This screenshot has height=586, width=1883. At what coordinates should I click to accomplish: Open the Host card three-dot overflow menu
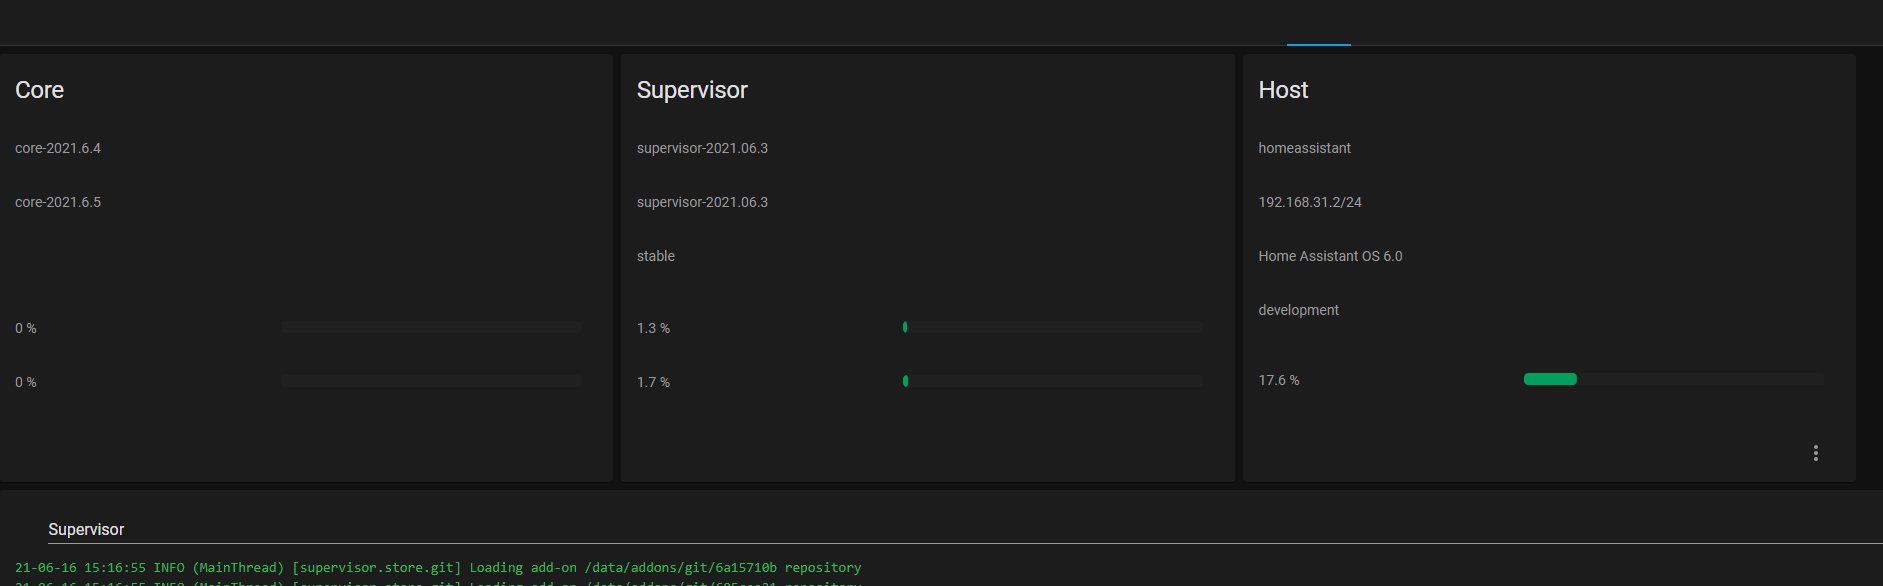[1815, 453]
